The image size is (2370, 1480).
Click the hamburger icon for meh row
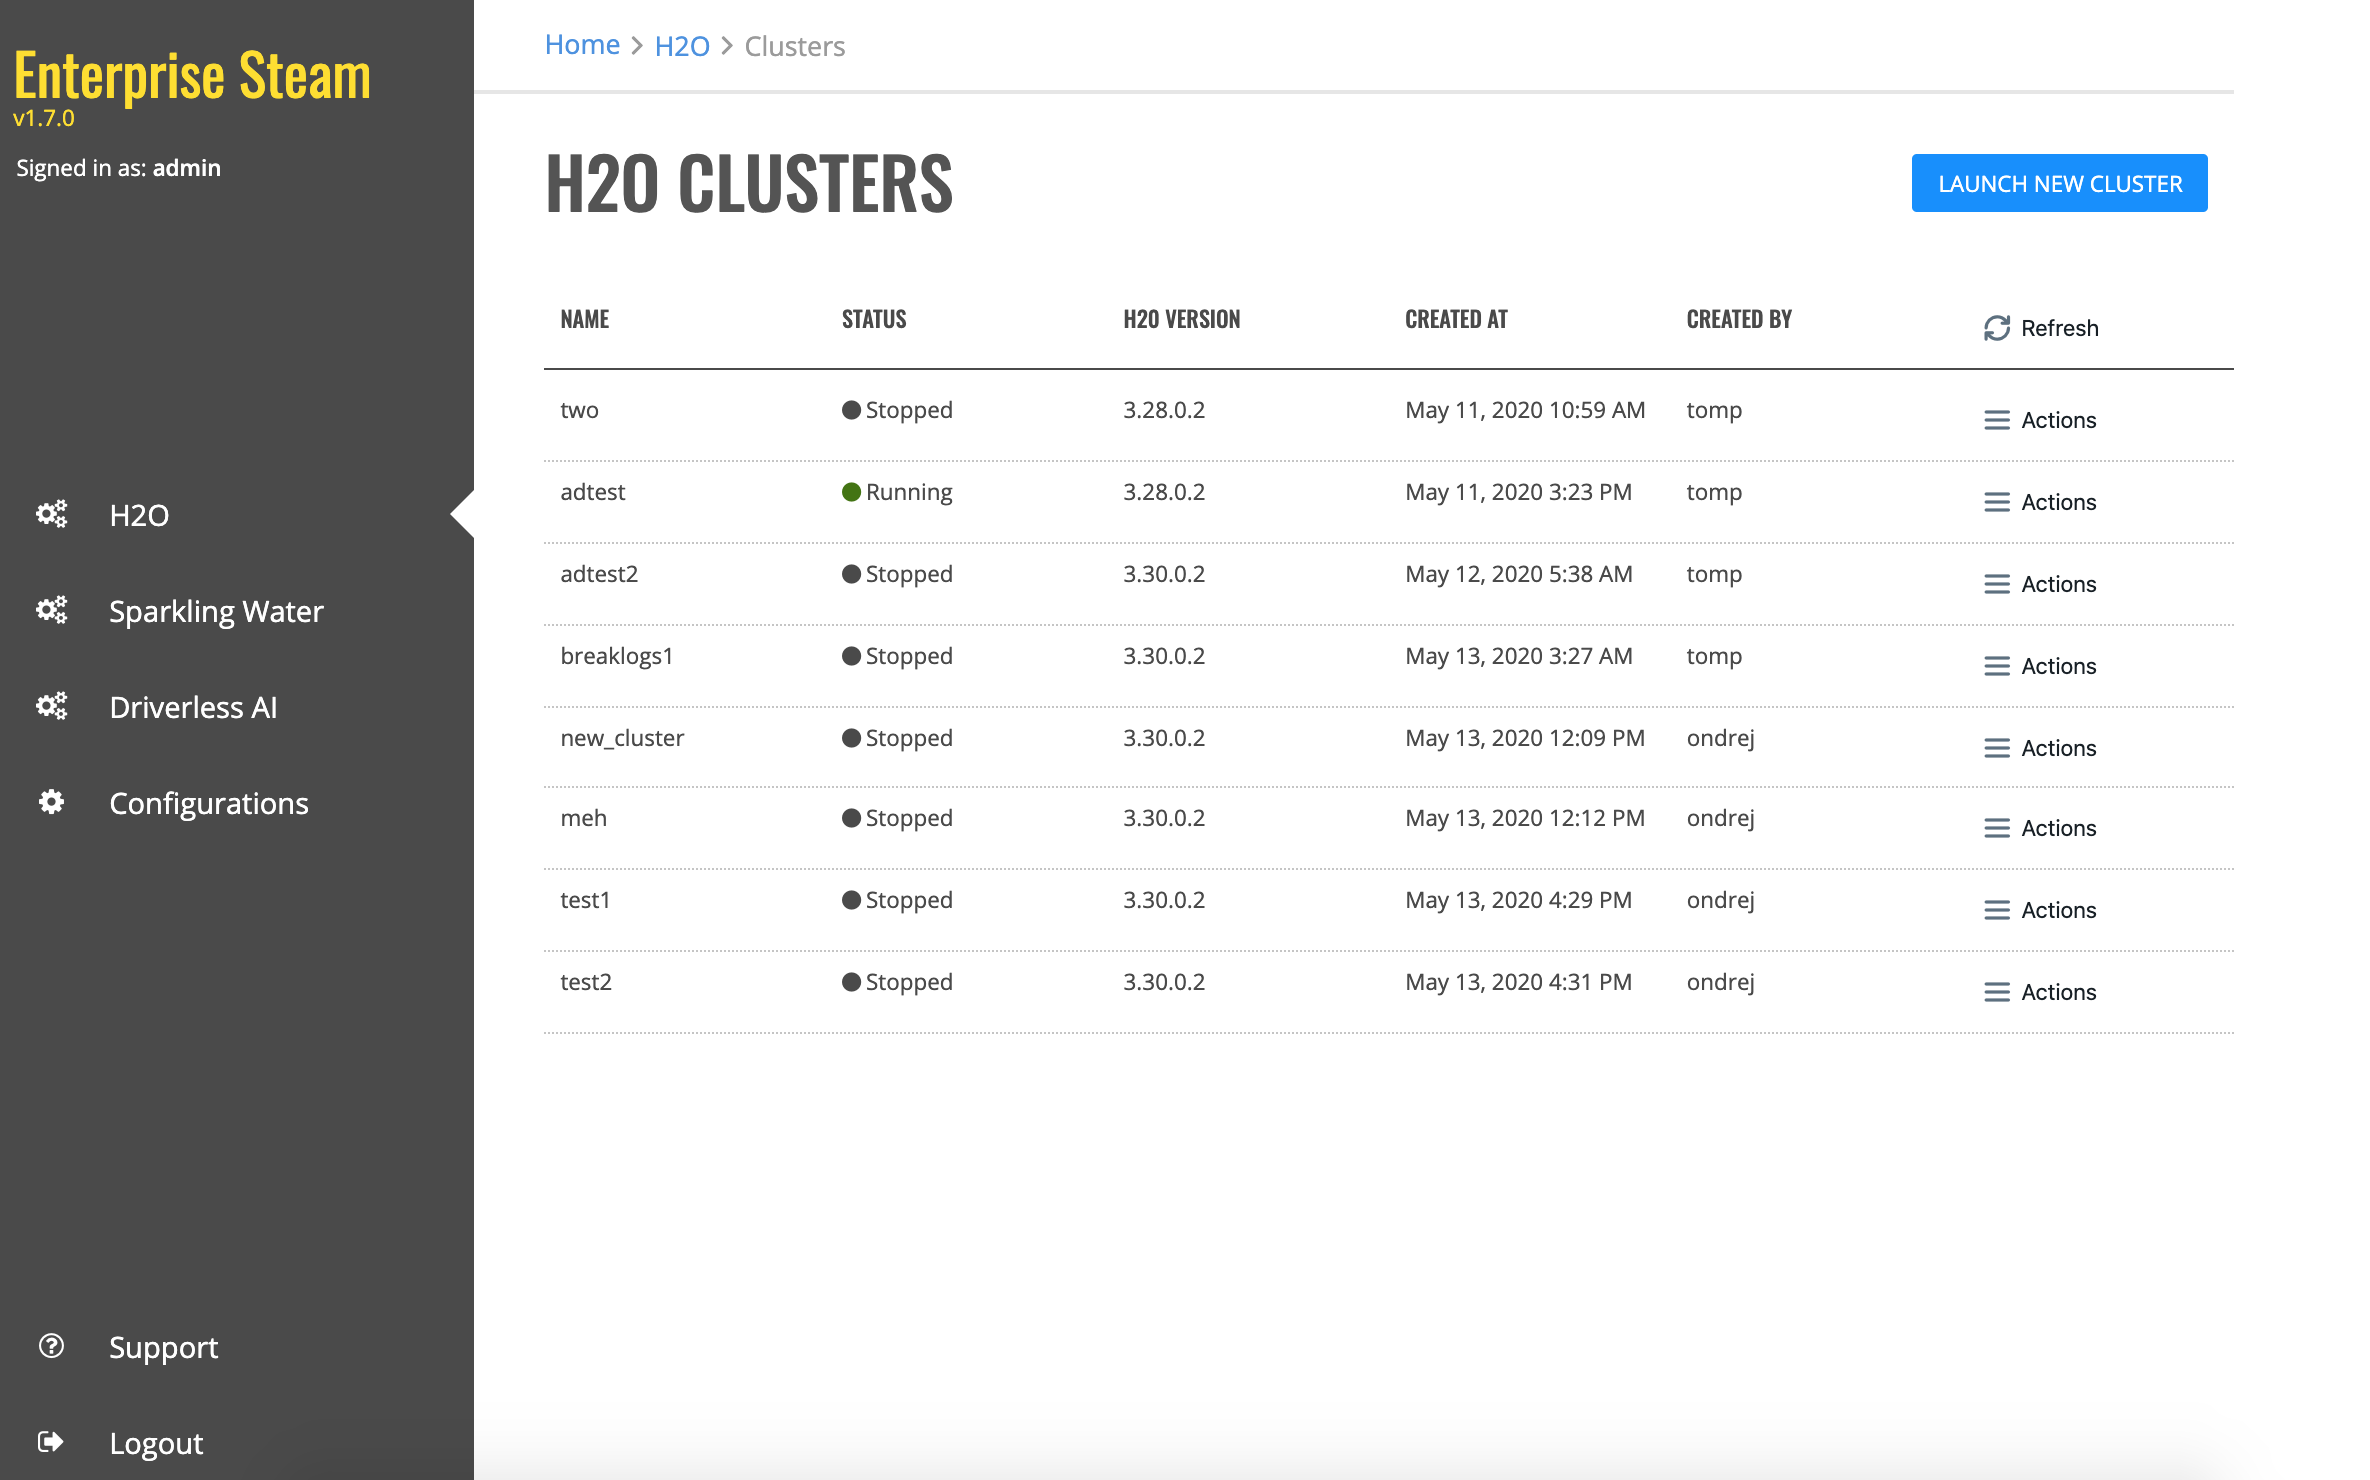pos(1997,828)
